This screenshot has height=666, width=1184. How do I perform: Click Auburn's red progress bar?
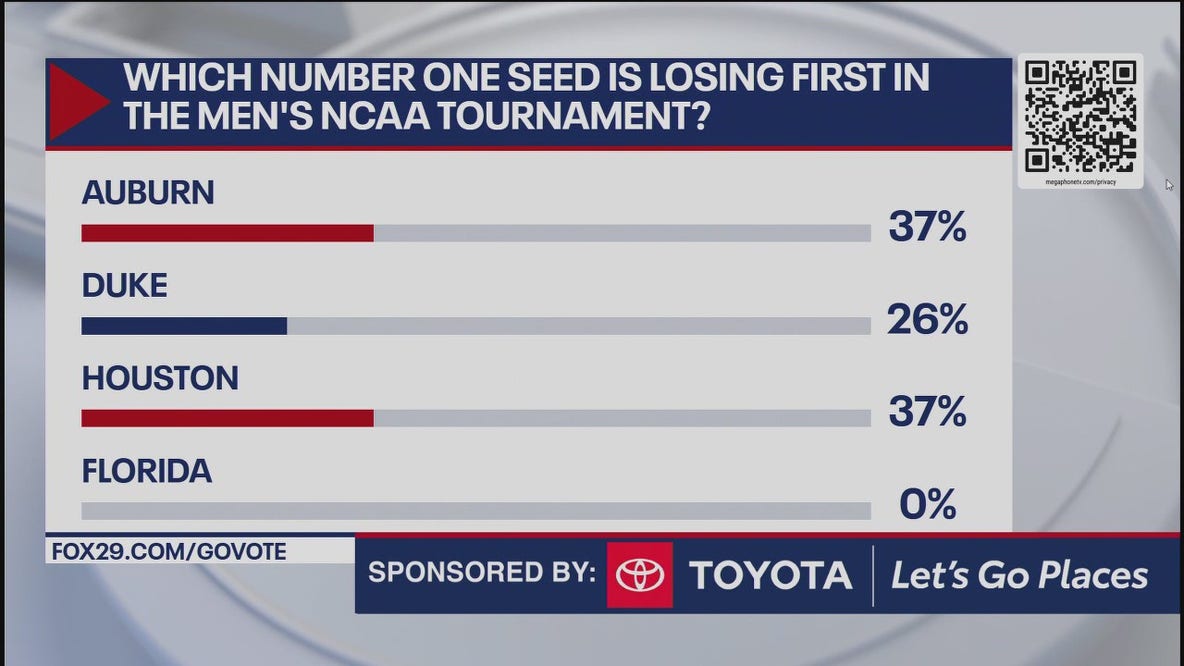227,233
